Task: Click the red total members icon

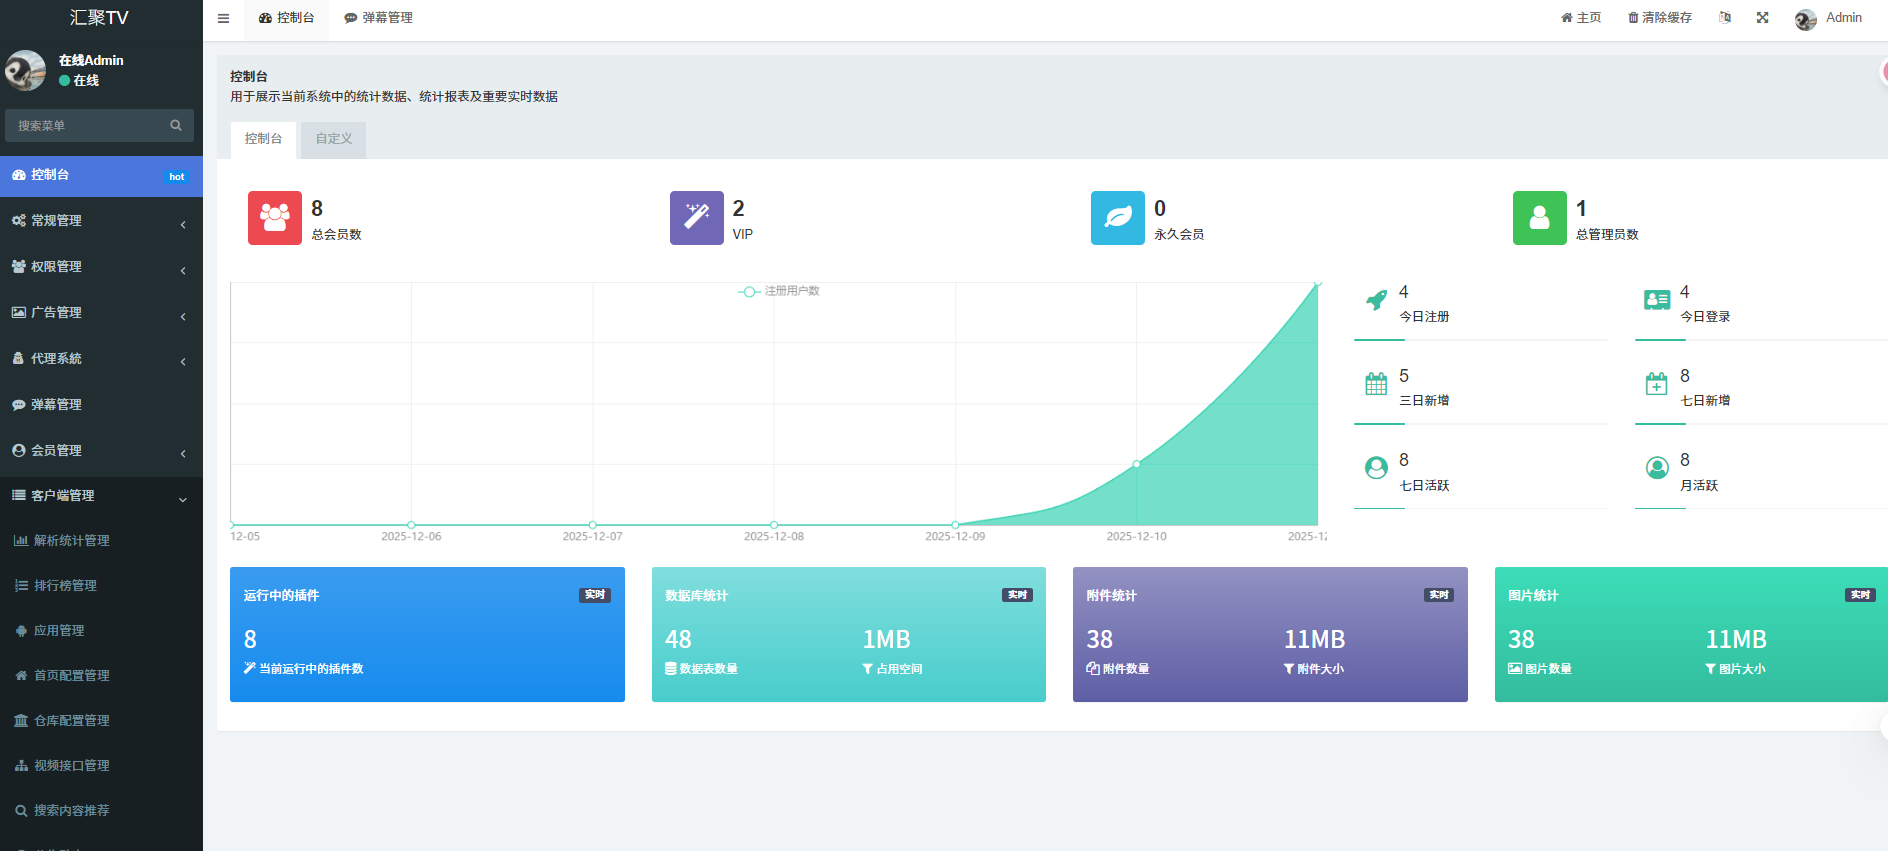Action: coord(275,218)
